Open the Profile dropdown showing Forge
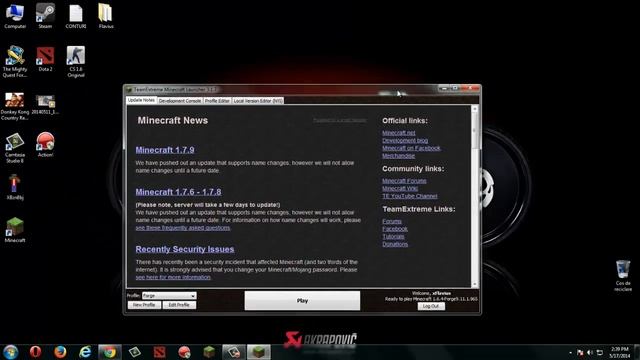Viewport: 640px width, 360px height. pyautogui.click(x=169, y=296)
